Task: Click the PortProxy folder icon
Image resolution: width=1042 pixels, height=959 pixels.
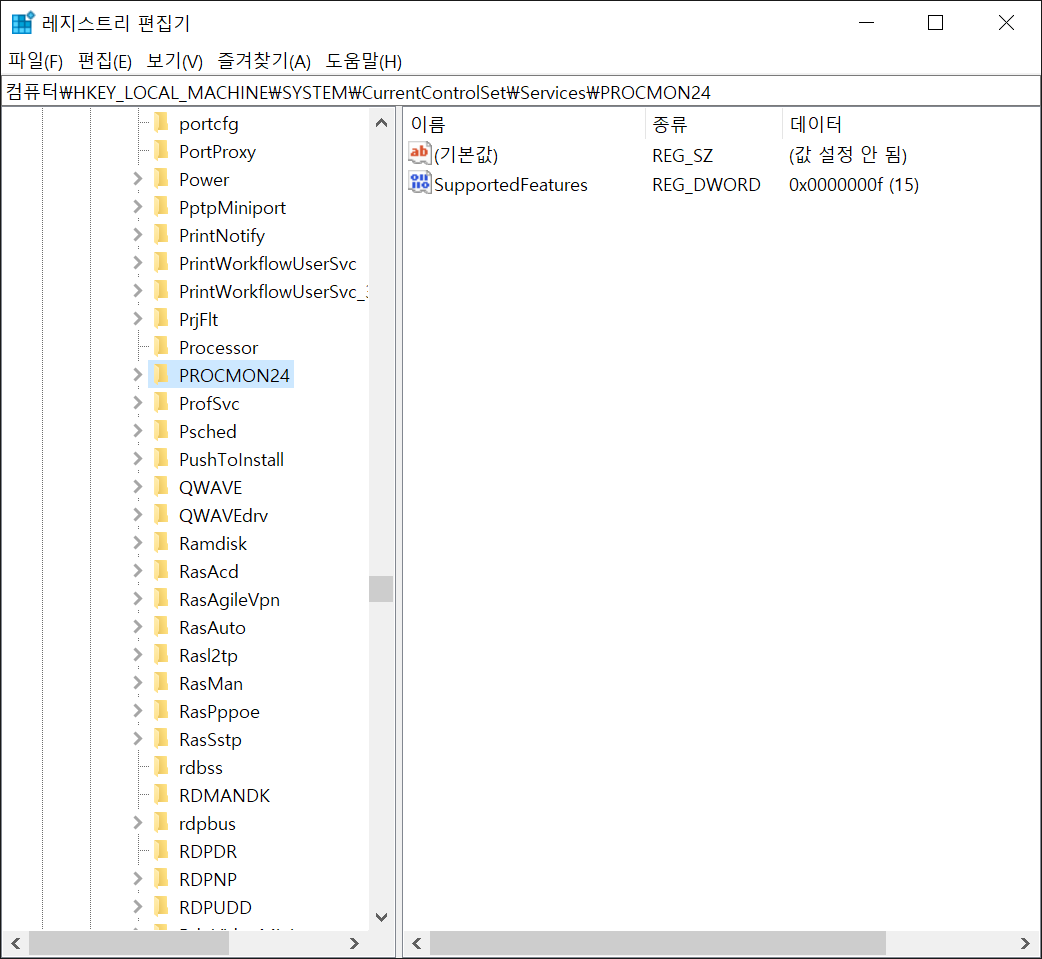Action: click(161, 151)
